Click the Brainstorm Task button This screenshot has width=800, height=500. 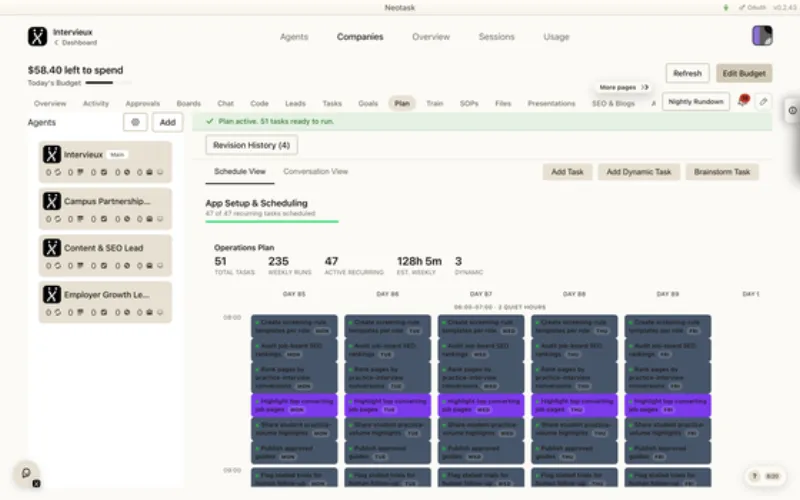tap(722, 172)
